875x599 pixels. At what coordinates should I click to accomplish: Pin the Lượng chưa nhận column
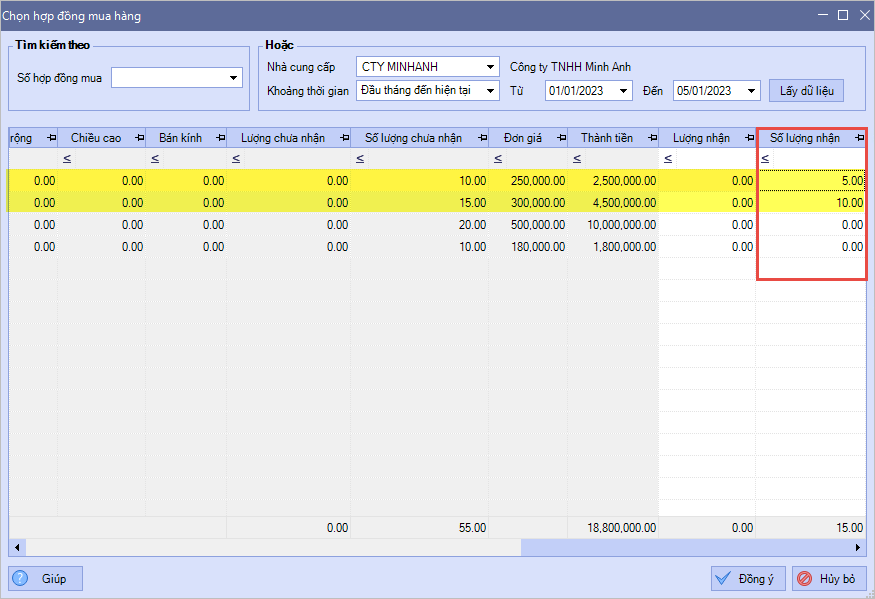[342, 138]
